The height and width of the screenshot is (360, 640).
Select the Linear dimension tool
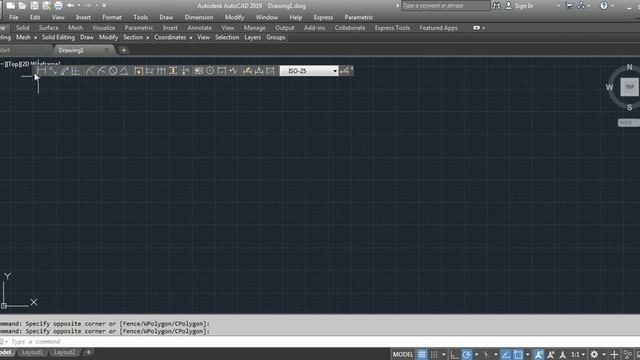(x=41, y=71)
